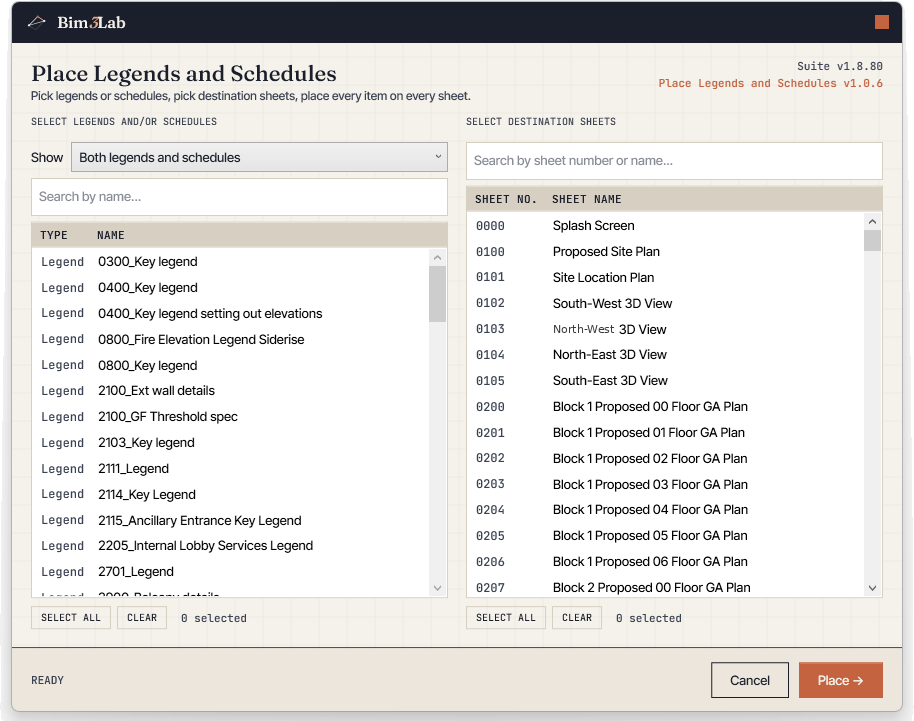This screenshot has width=914, height=721.
Task: Click the SHEET NO. column header
Action: [506, 199]
